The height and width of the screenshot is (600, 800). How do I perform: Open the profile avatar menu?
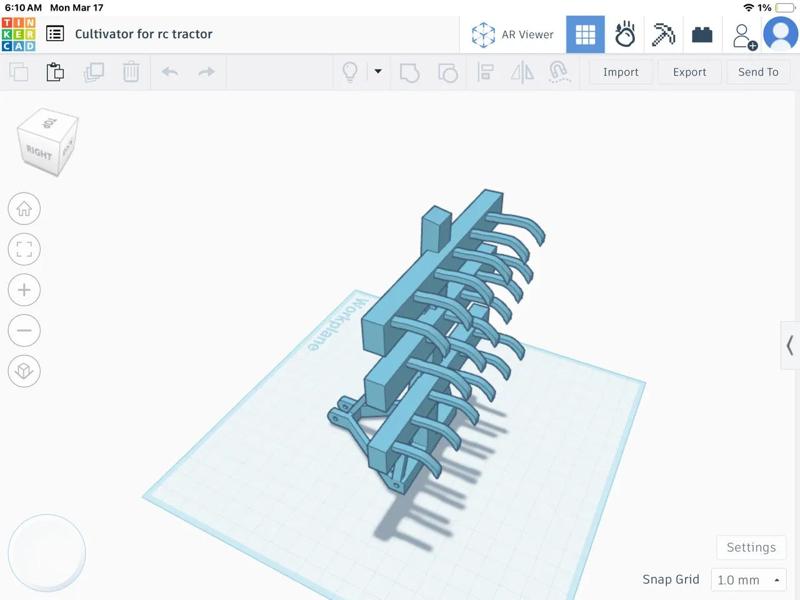[778, 33]
